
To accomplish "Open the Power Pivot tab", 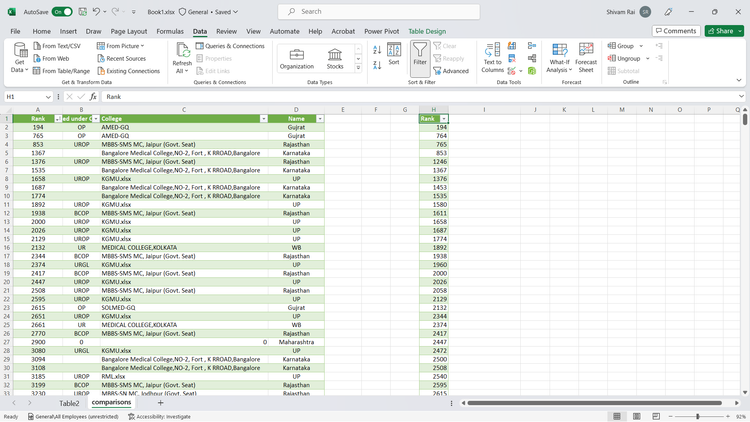I will point(382,31).
